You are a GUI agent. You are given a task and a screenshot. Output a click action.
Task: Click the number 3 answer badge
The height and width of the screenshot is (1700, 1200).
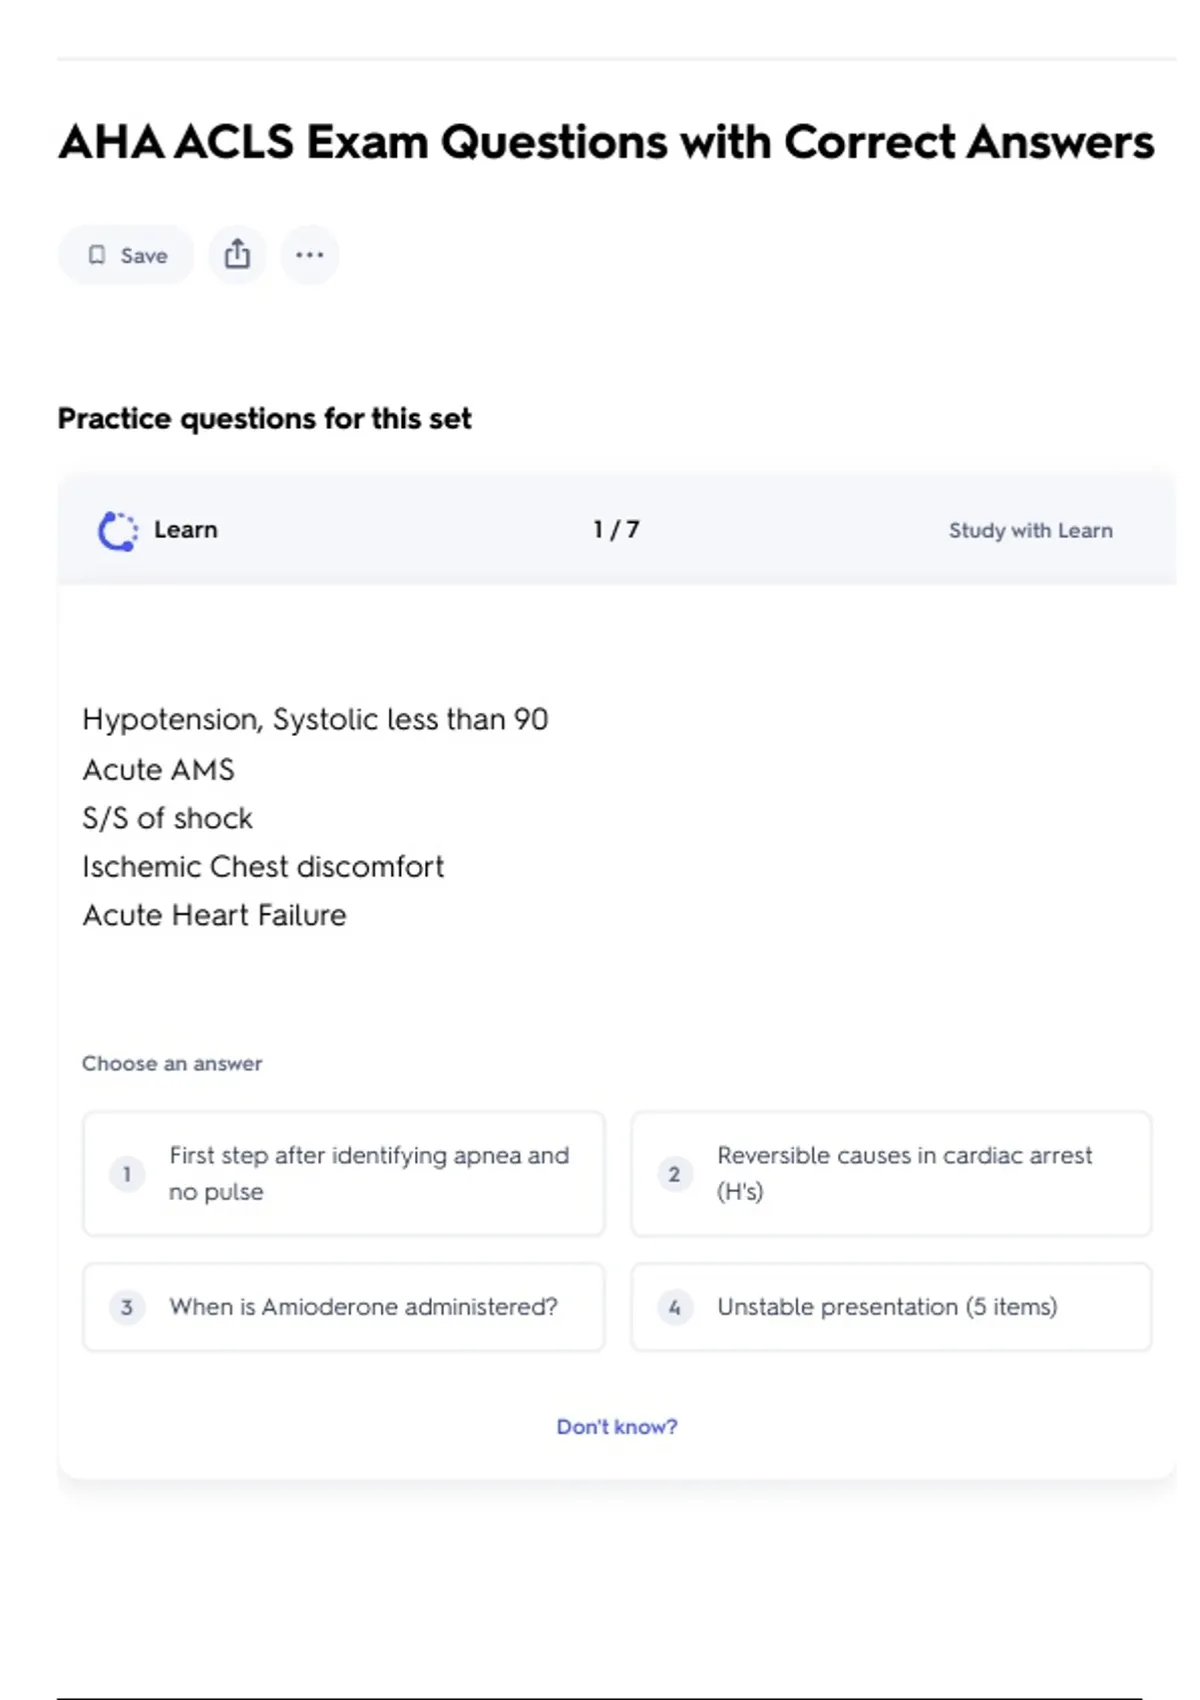(127, 1307)
